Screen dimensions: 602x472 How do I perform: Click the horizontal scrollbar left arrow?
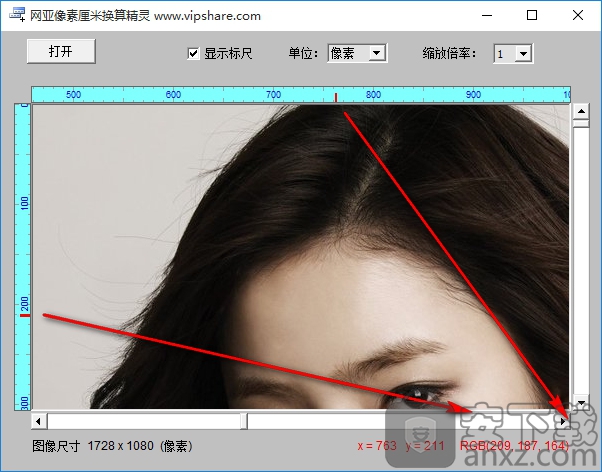point(38,421)
